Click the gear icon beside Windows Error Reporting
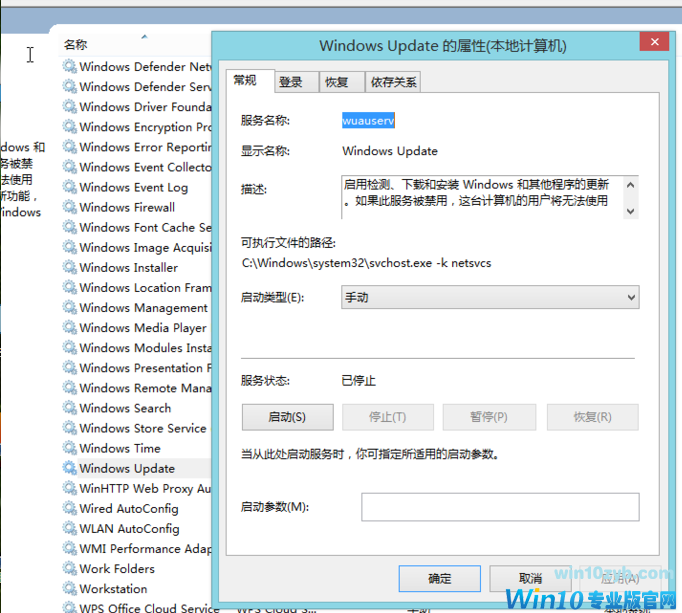This screenshot has height=613, width=682. pos(69,146)
